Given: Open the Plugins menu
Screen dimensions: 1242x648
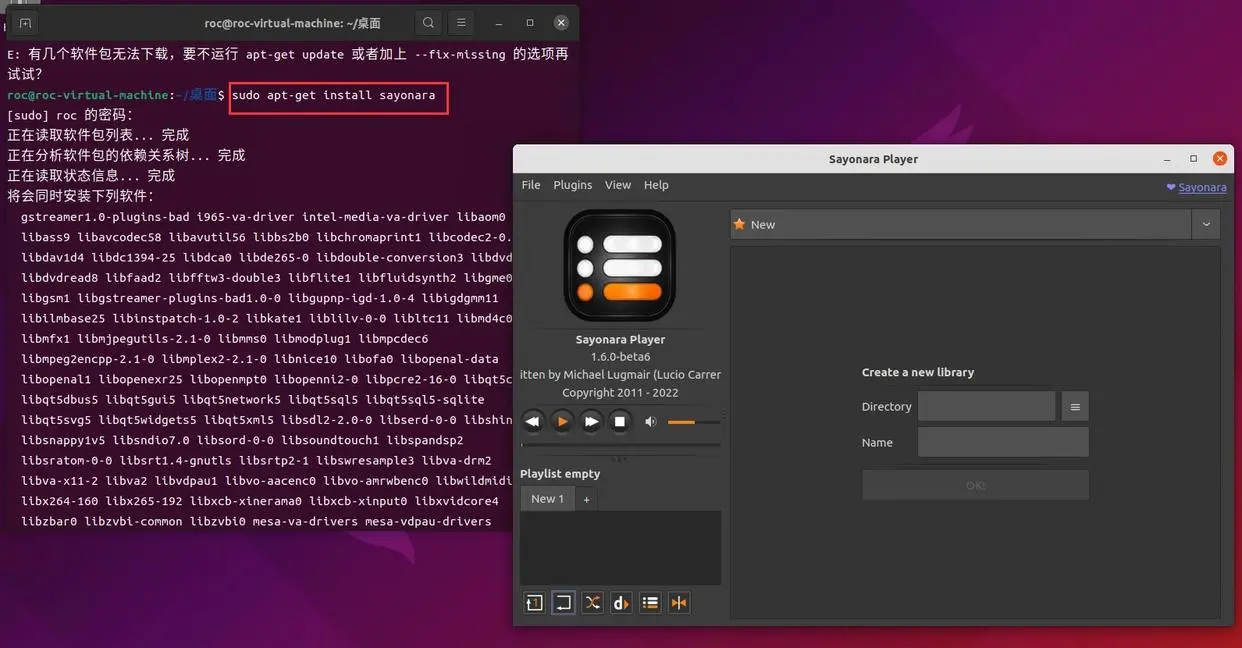Looking at the screenshot, I should [x=573, y=185].
